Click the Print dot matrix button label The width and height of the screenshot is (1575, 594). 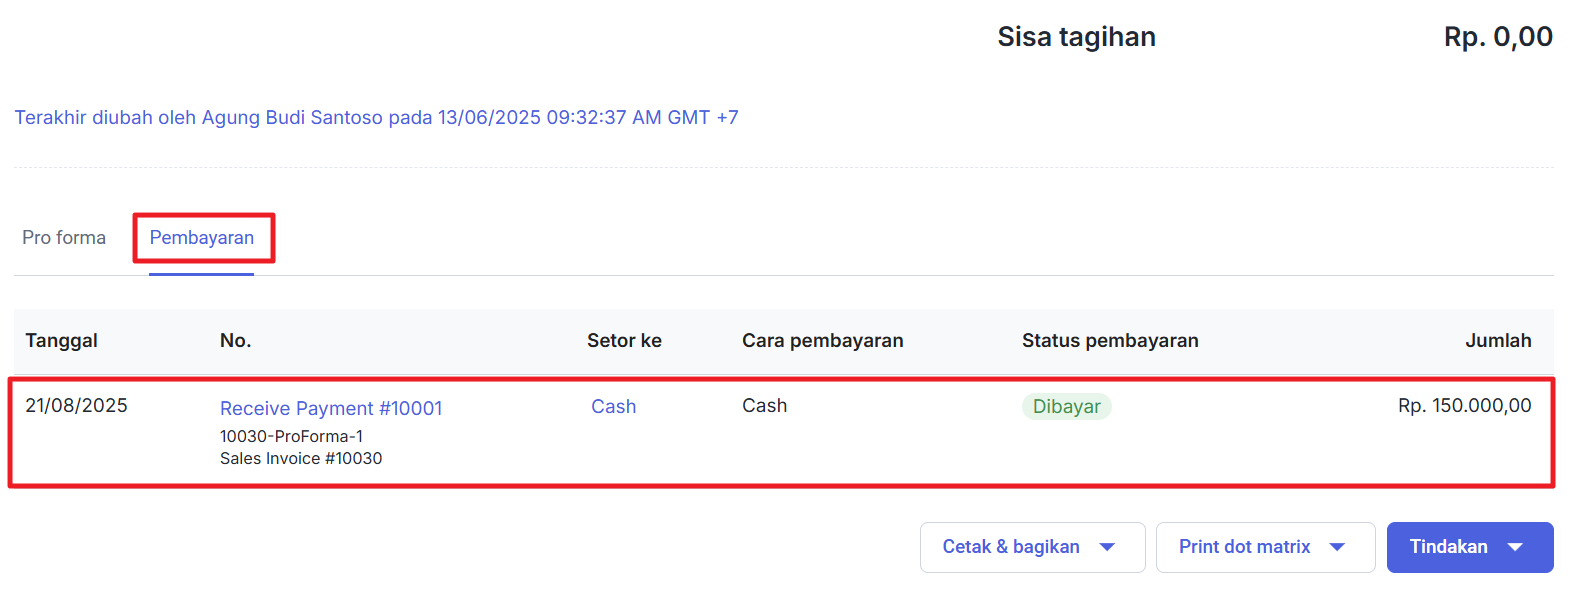point(1244,547)
